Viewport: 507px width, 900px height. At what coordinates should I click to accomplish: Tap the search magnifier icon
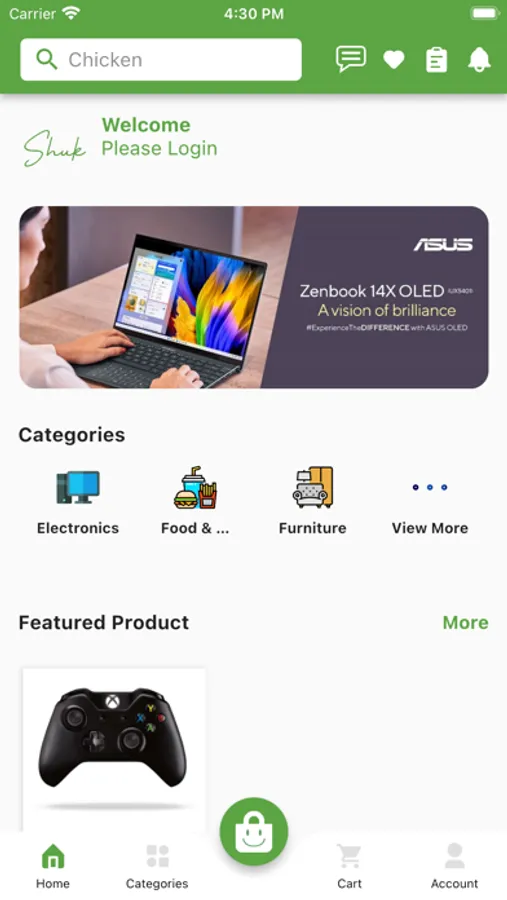pyautogui.click(x=47, y=59)
